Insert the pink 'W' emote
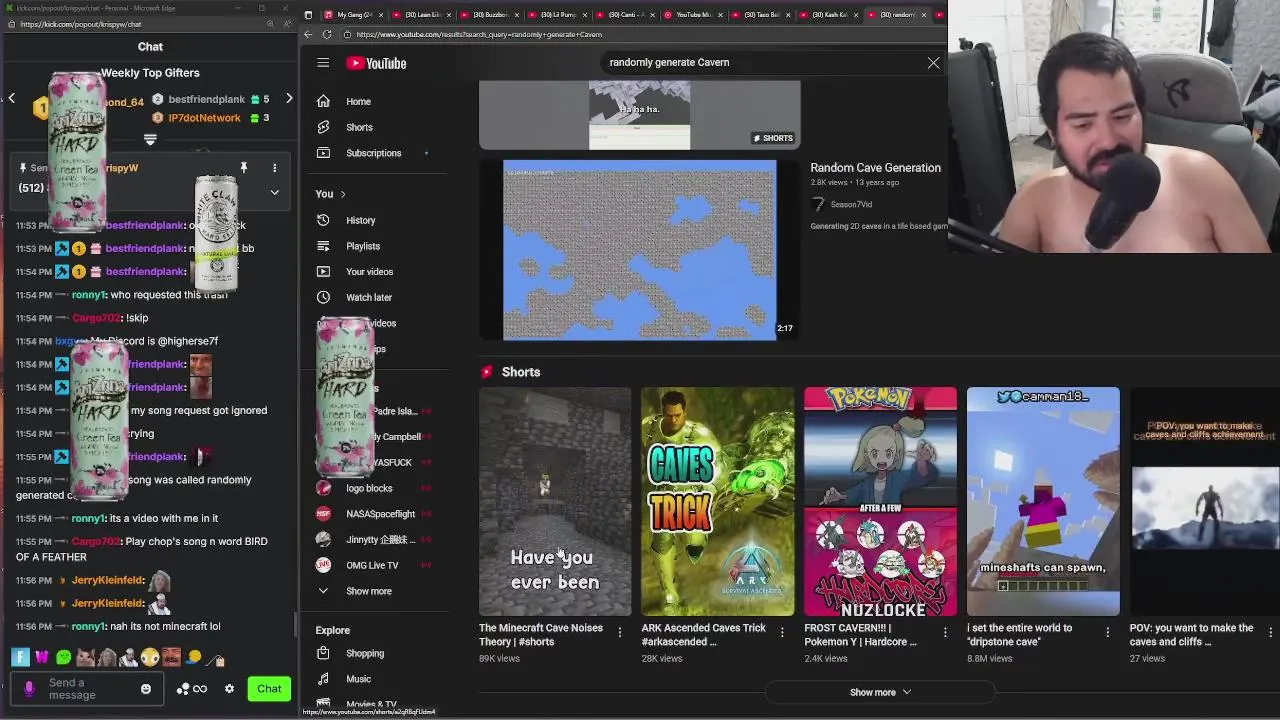 [42, 657]
